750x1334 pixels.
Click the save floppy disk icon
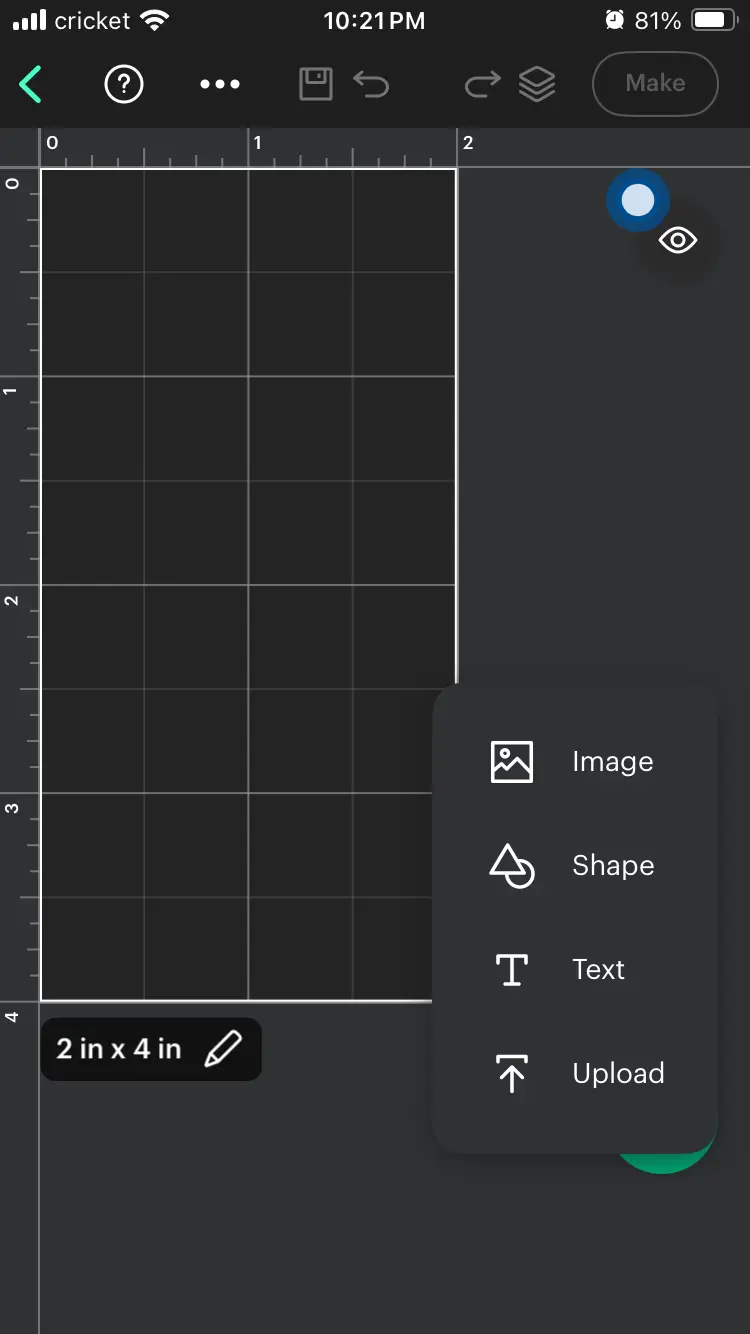click(316, 84)
